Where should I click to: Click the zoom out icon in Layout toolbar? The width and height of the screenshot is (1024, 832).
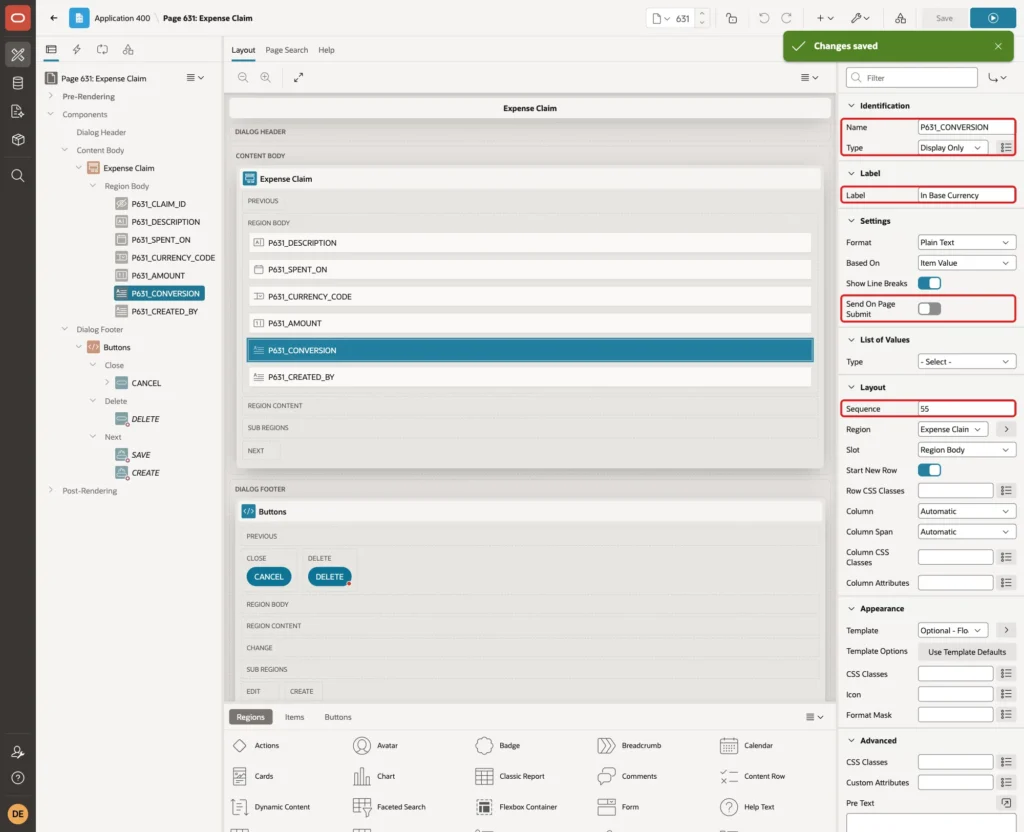pyautogui.click(x=243, y=77)
